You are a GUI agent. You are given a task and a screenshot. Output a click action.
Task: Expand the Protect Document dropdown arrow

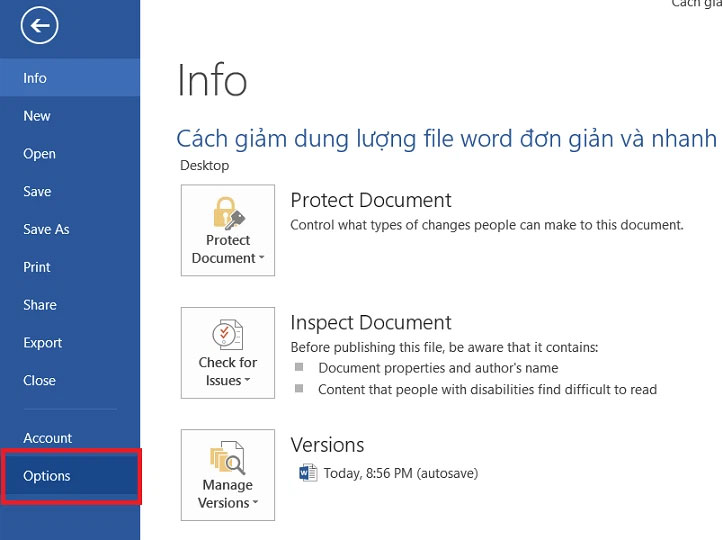point(261,259)
